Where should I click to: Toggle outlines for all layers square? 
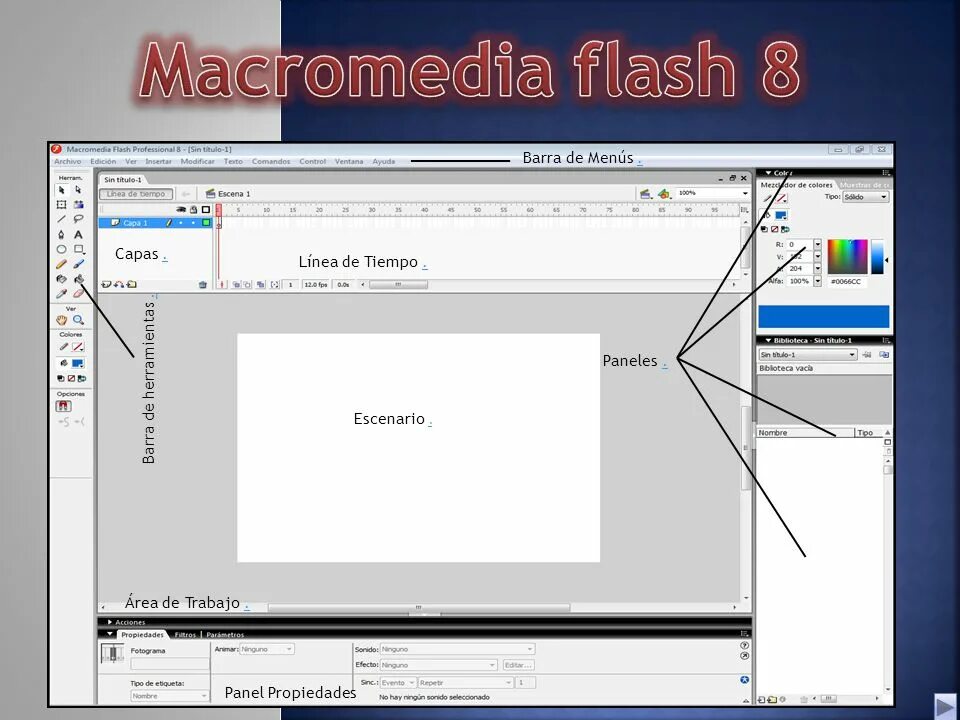point(206,209)
